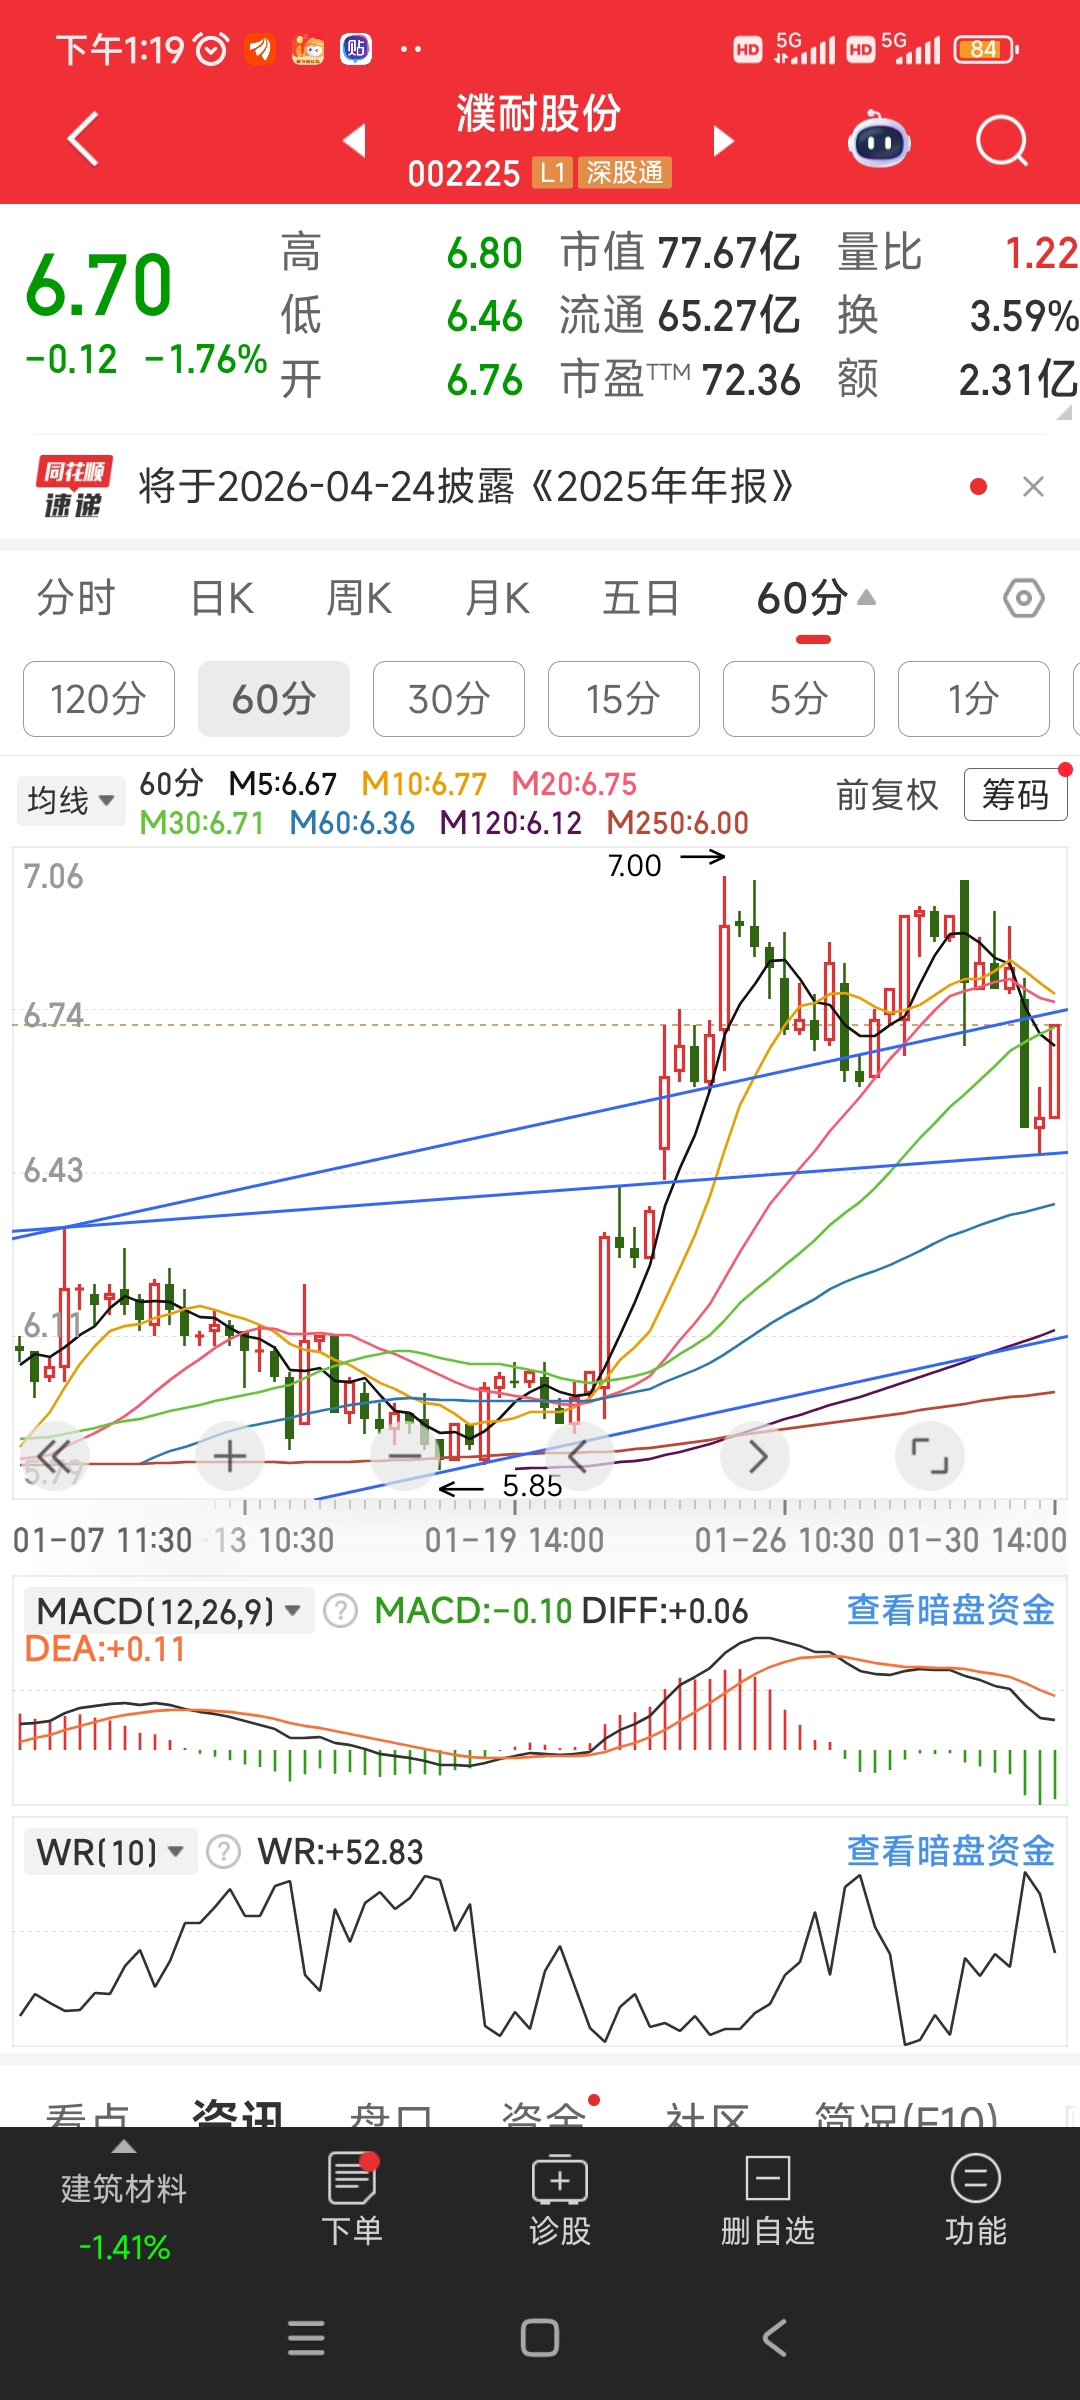
Task: Open the search magnifier
Action: point(1001,140)
